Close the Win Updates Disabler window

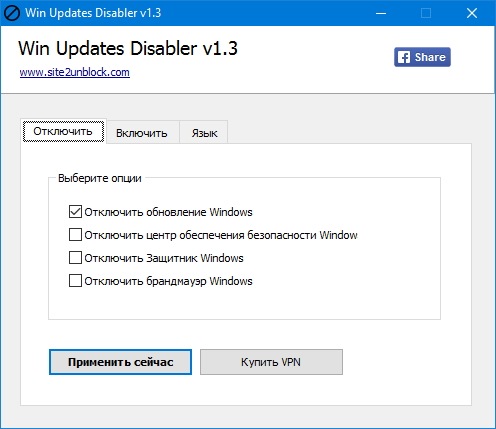click(x=472, y=13)
